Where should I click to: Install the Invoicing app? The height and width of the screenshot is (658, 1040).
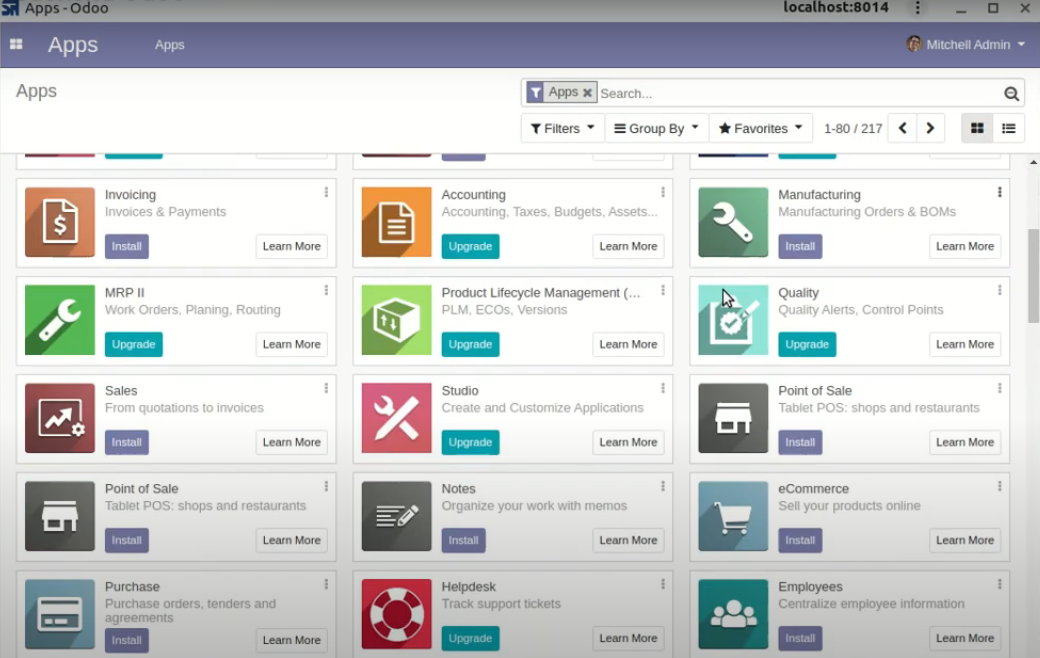127,246
